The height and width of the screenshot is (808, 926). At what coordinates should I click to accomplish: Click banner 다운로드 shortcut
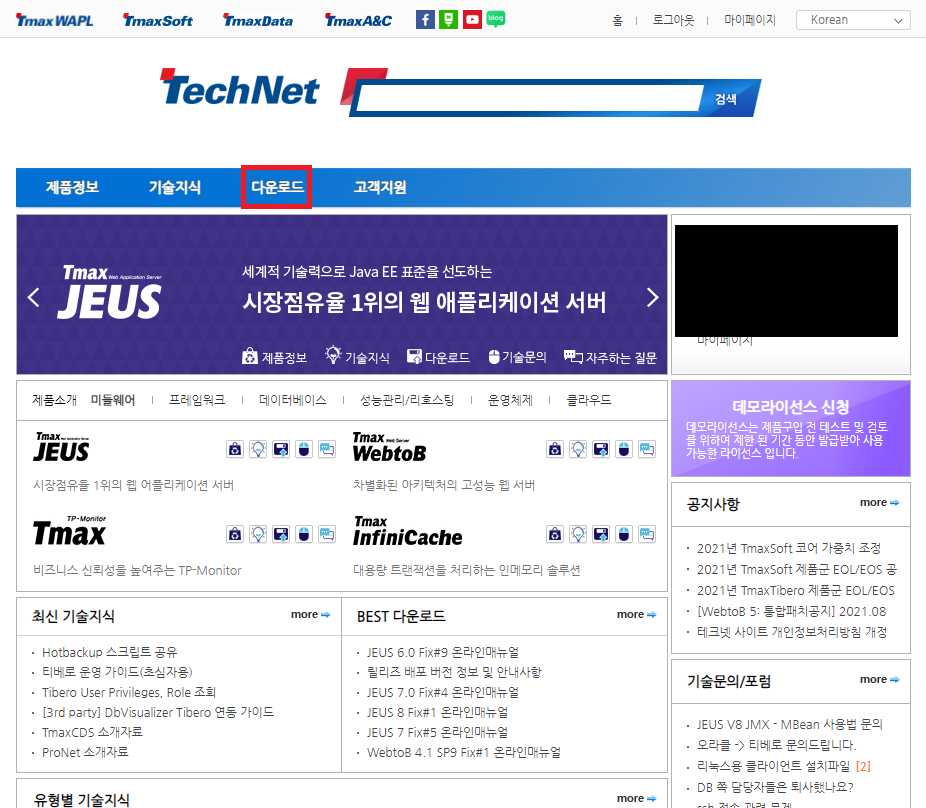click(x=438, y=357)
